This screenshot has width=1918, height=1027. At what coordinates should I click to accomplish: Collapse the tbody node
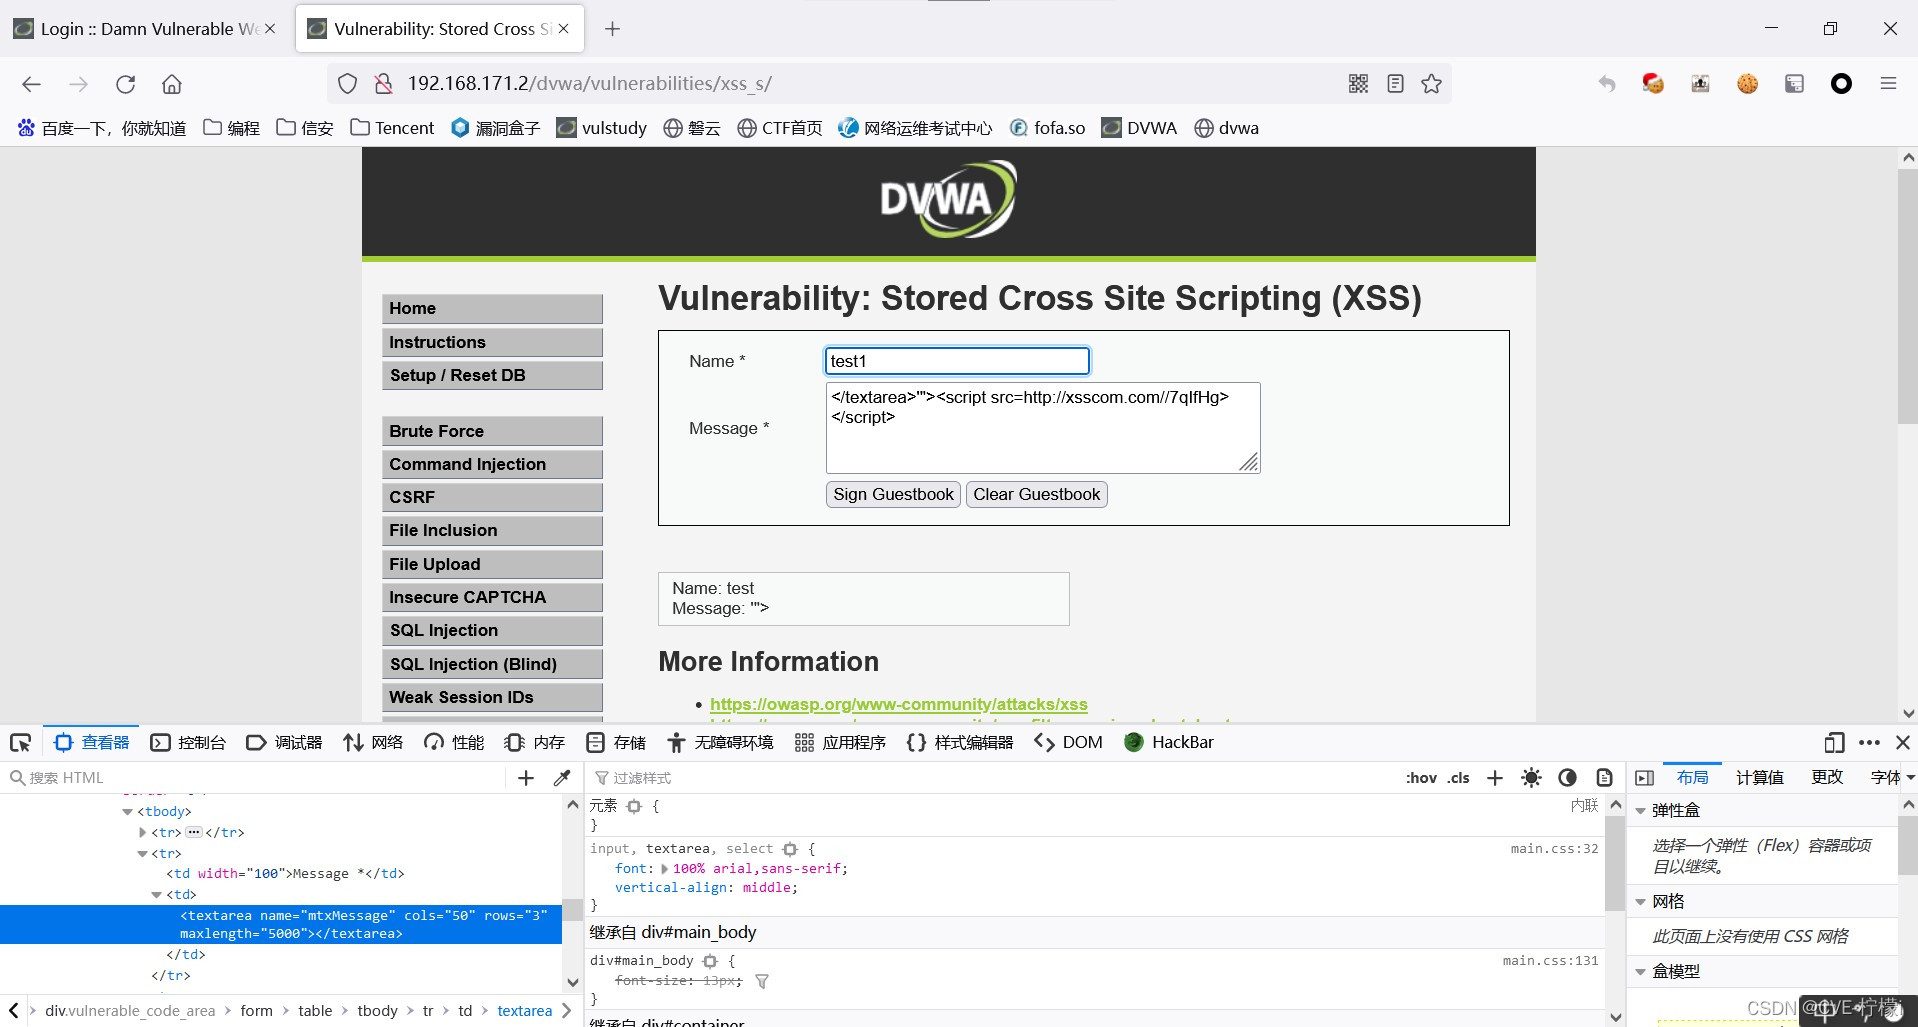pyautogui.click(x=127, y=812)
